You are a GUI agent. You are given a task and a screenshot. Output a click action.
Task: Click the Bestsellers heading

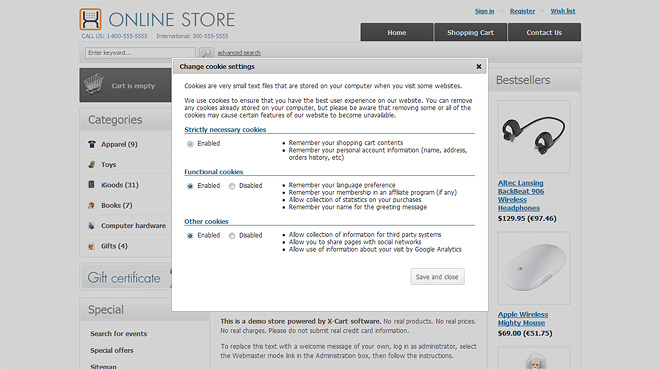coord(523,80)
